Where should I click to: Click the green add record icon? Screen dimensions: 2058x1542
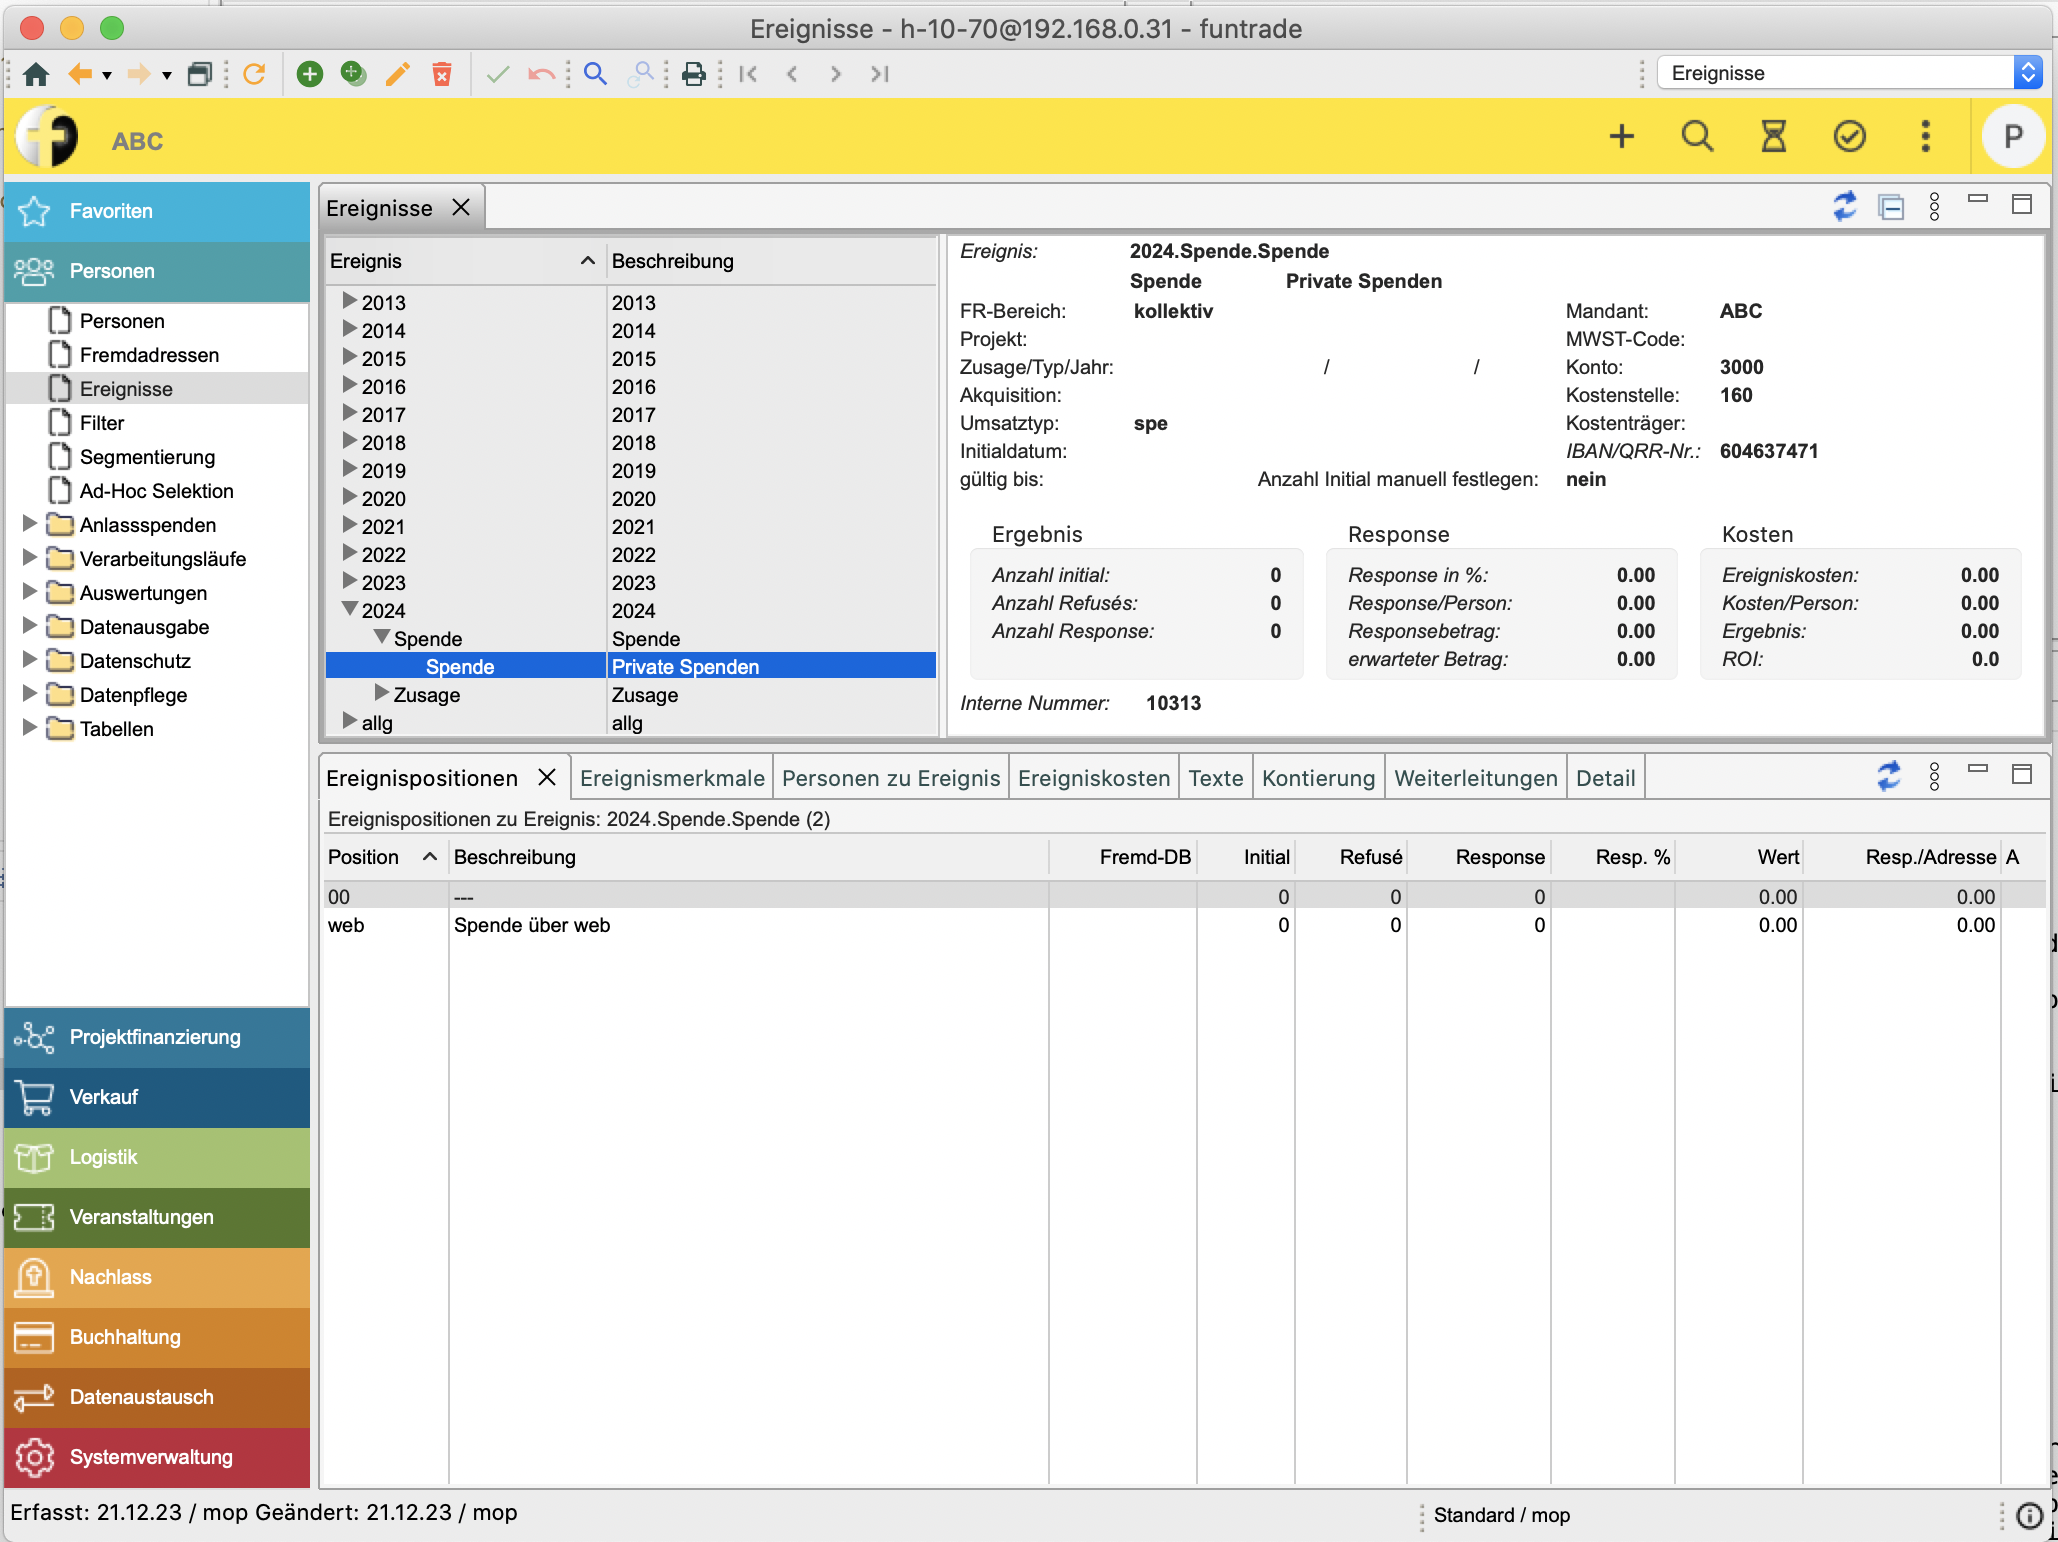coord(310,74)
